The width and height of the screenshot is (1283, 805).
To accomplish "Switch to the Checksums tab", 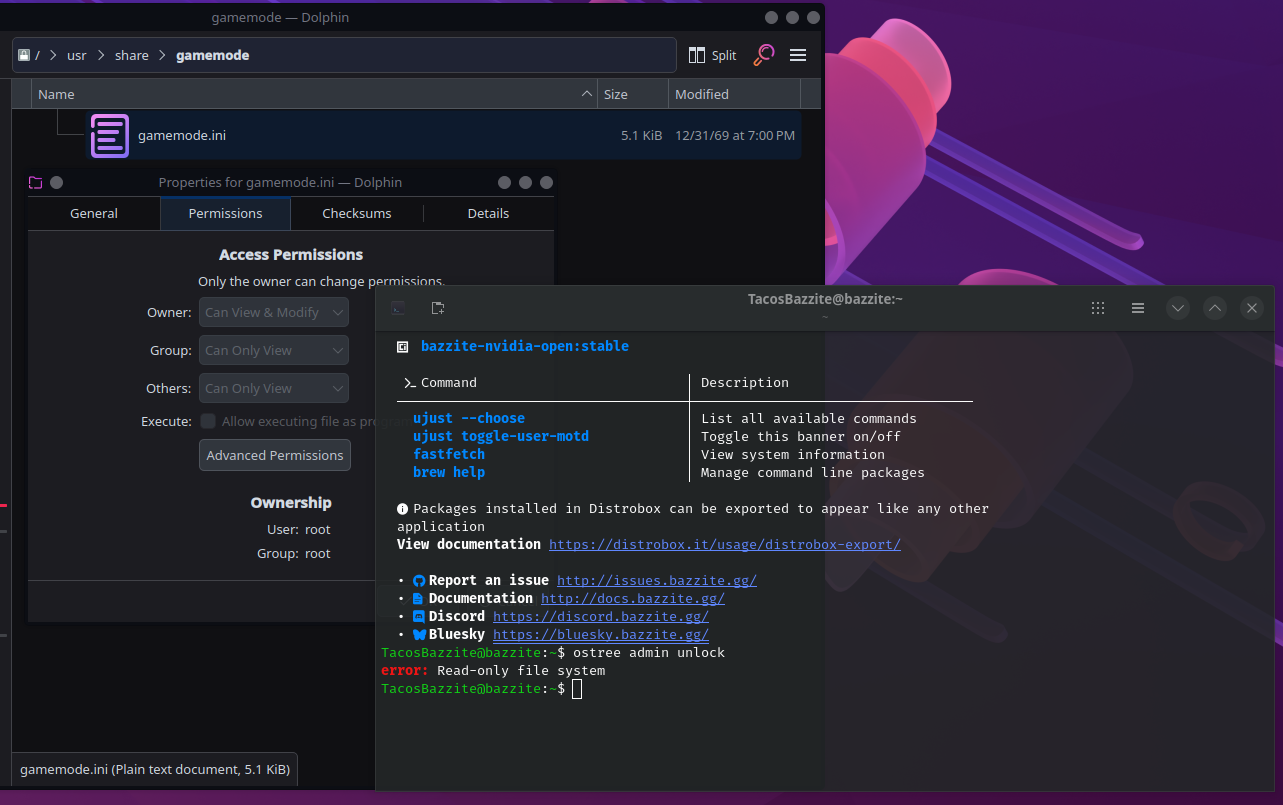I will pyautogui.click(x=357, y=213).
